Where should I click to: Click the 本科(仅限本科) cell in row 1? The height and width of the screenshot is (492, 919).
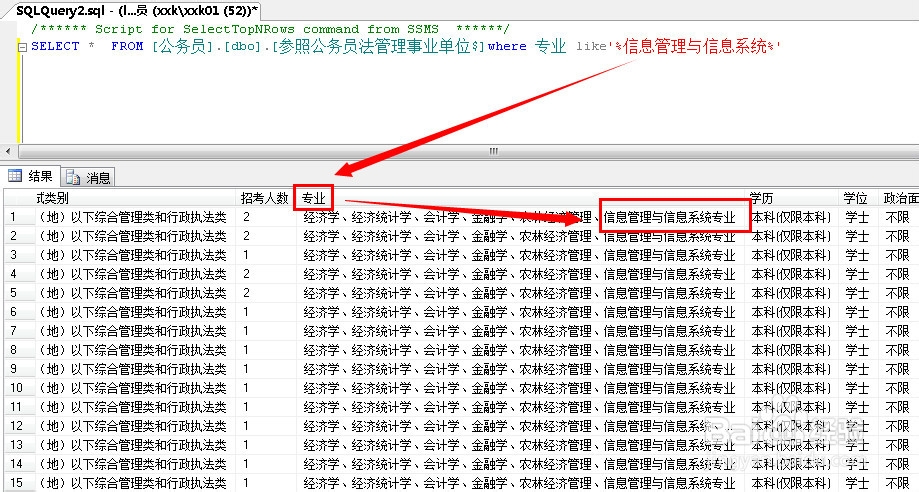[x=792, y=217]
